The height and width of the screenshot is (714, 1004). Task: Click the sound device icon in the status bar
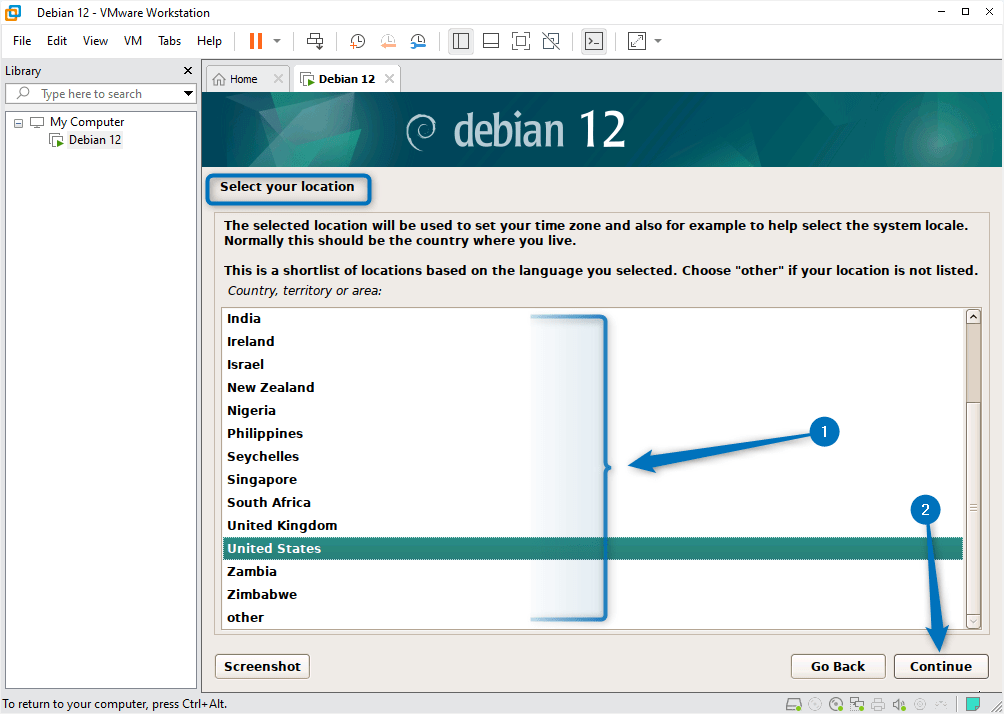tap(898, 703)
